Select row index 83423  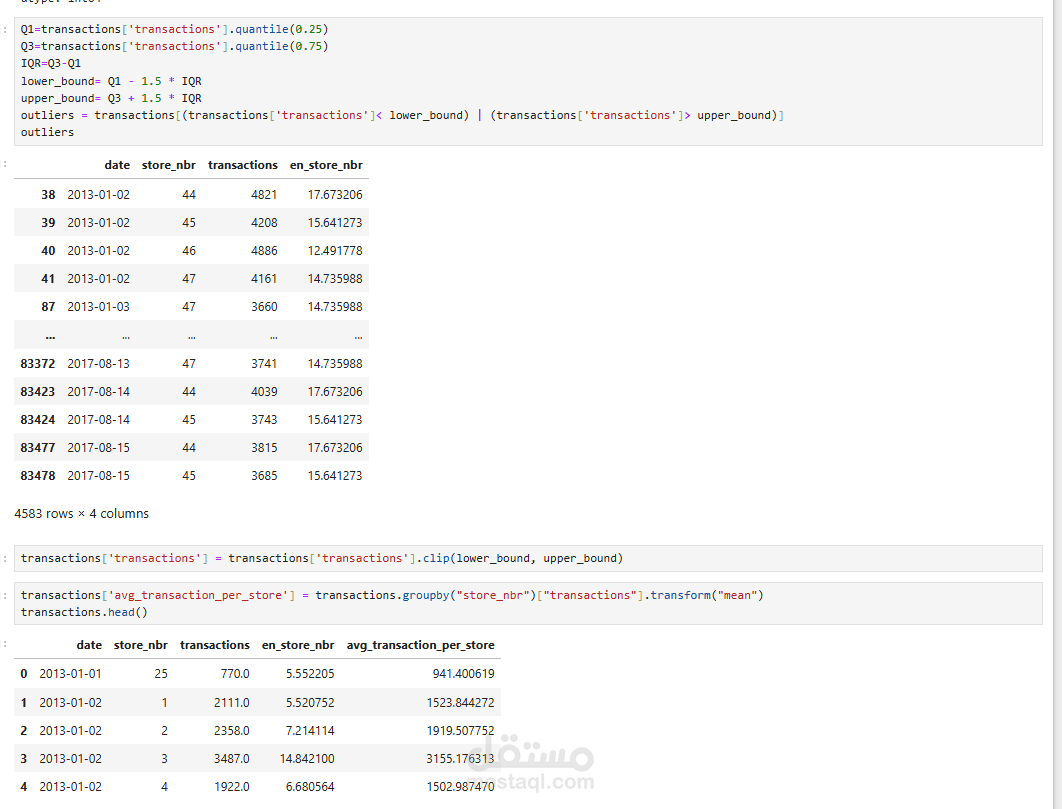38,392
